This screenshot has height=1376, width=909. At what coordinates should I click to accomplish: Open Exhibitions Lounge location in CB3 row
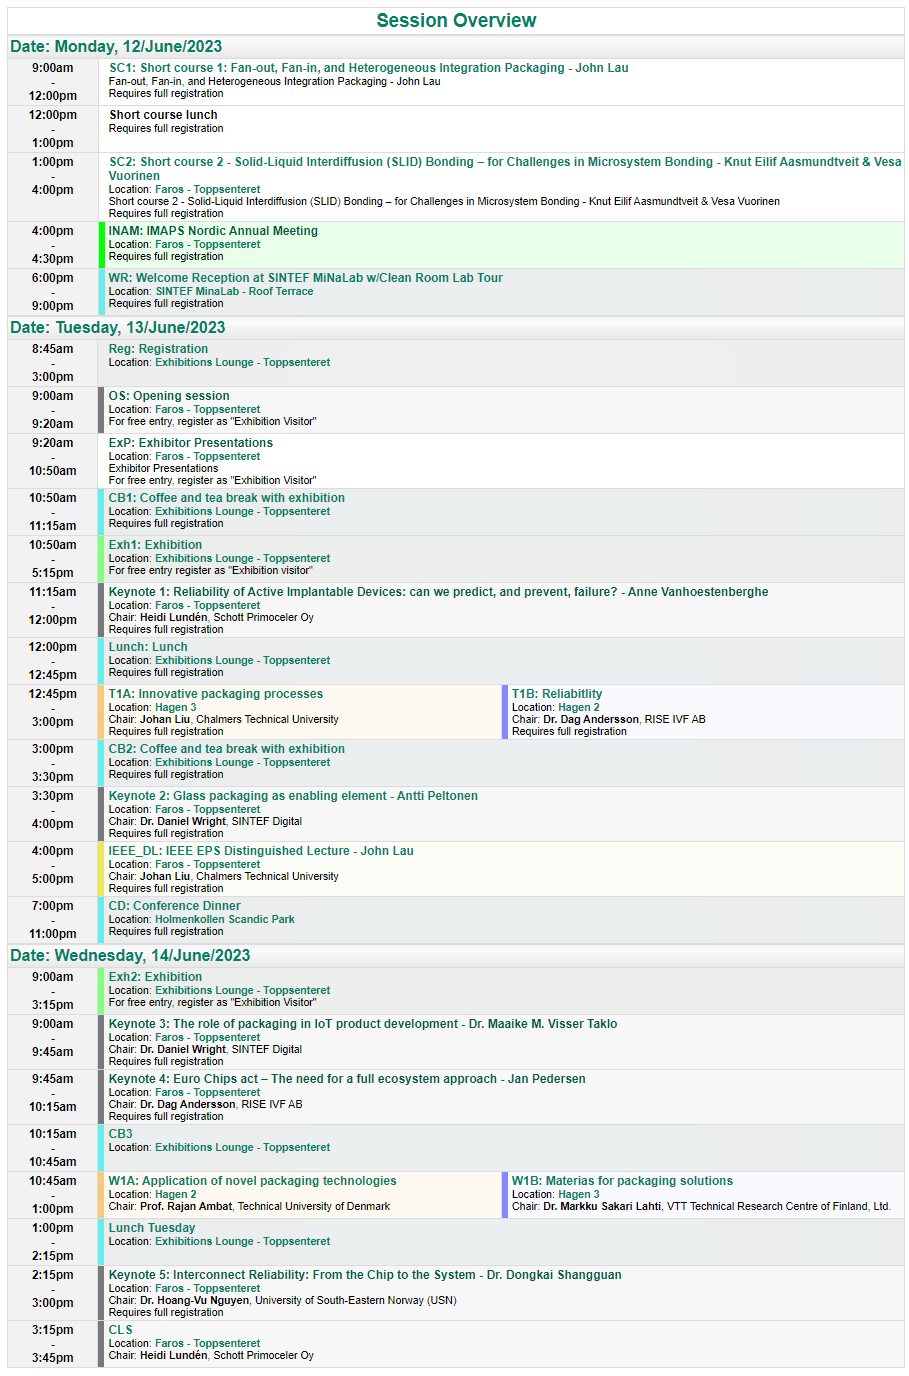point(242,1147)
